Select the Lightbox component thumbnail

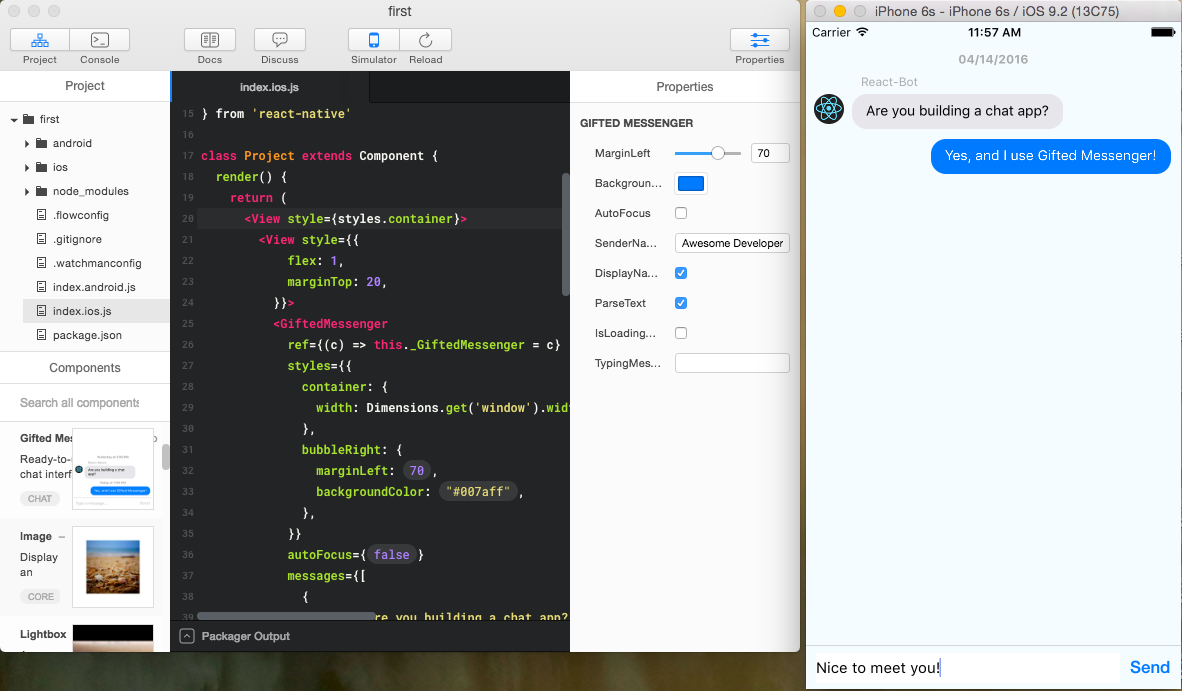coord(113,638)
